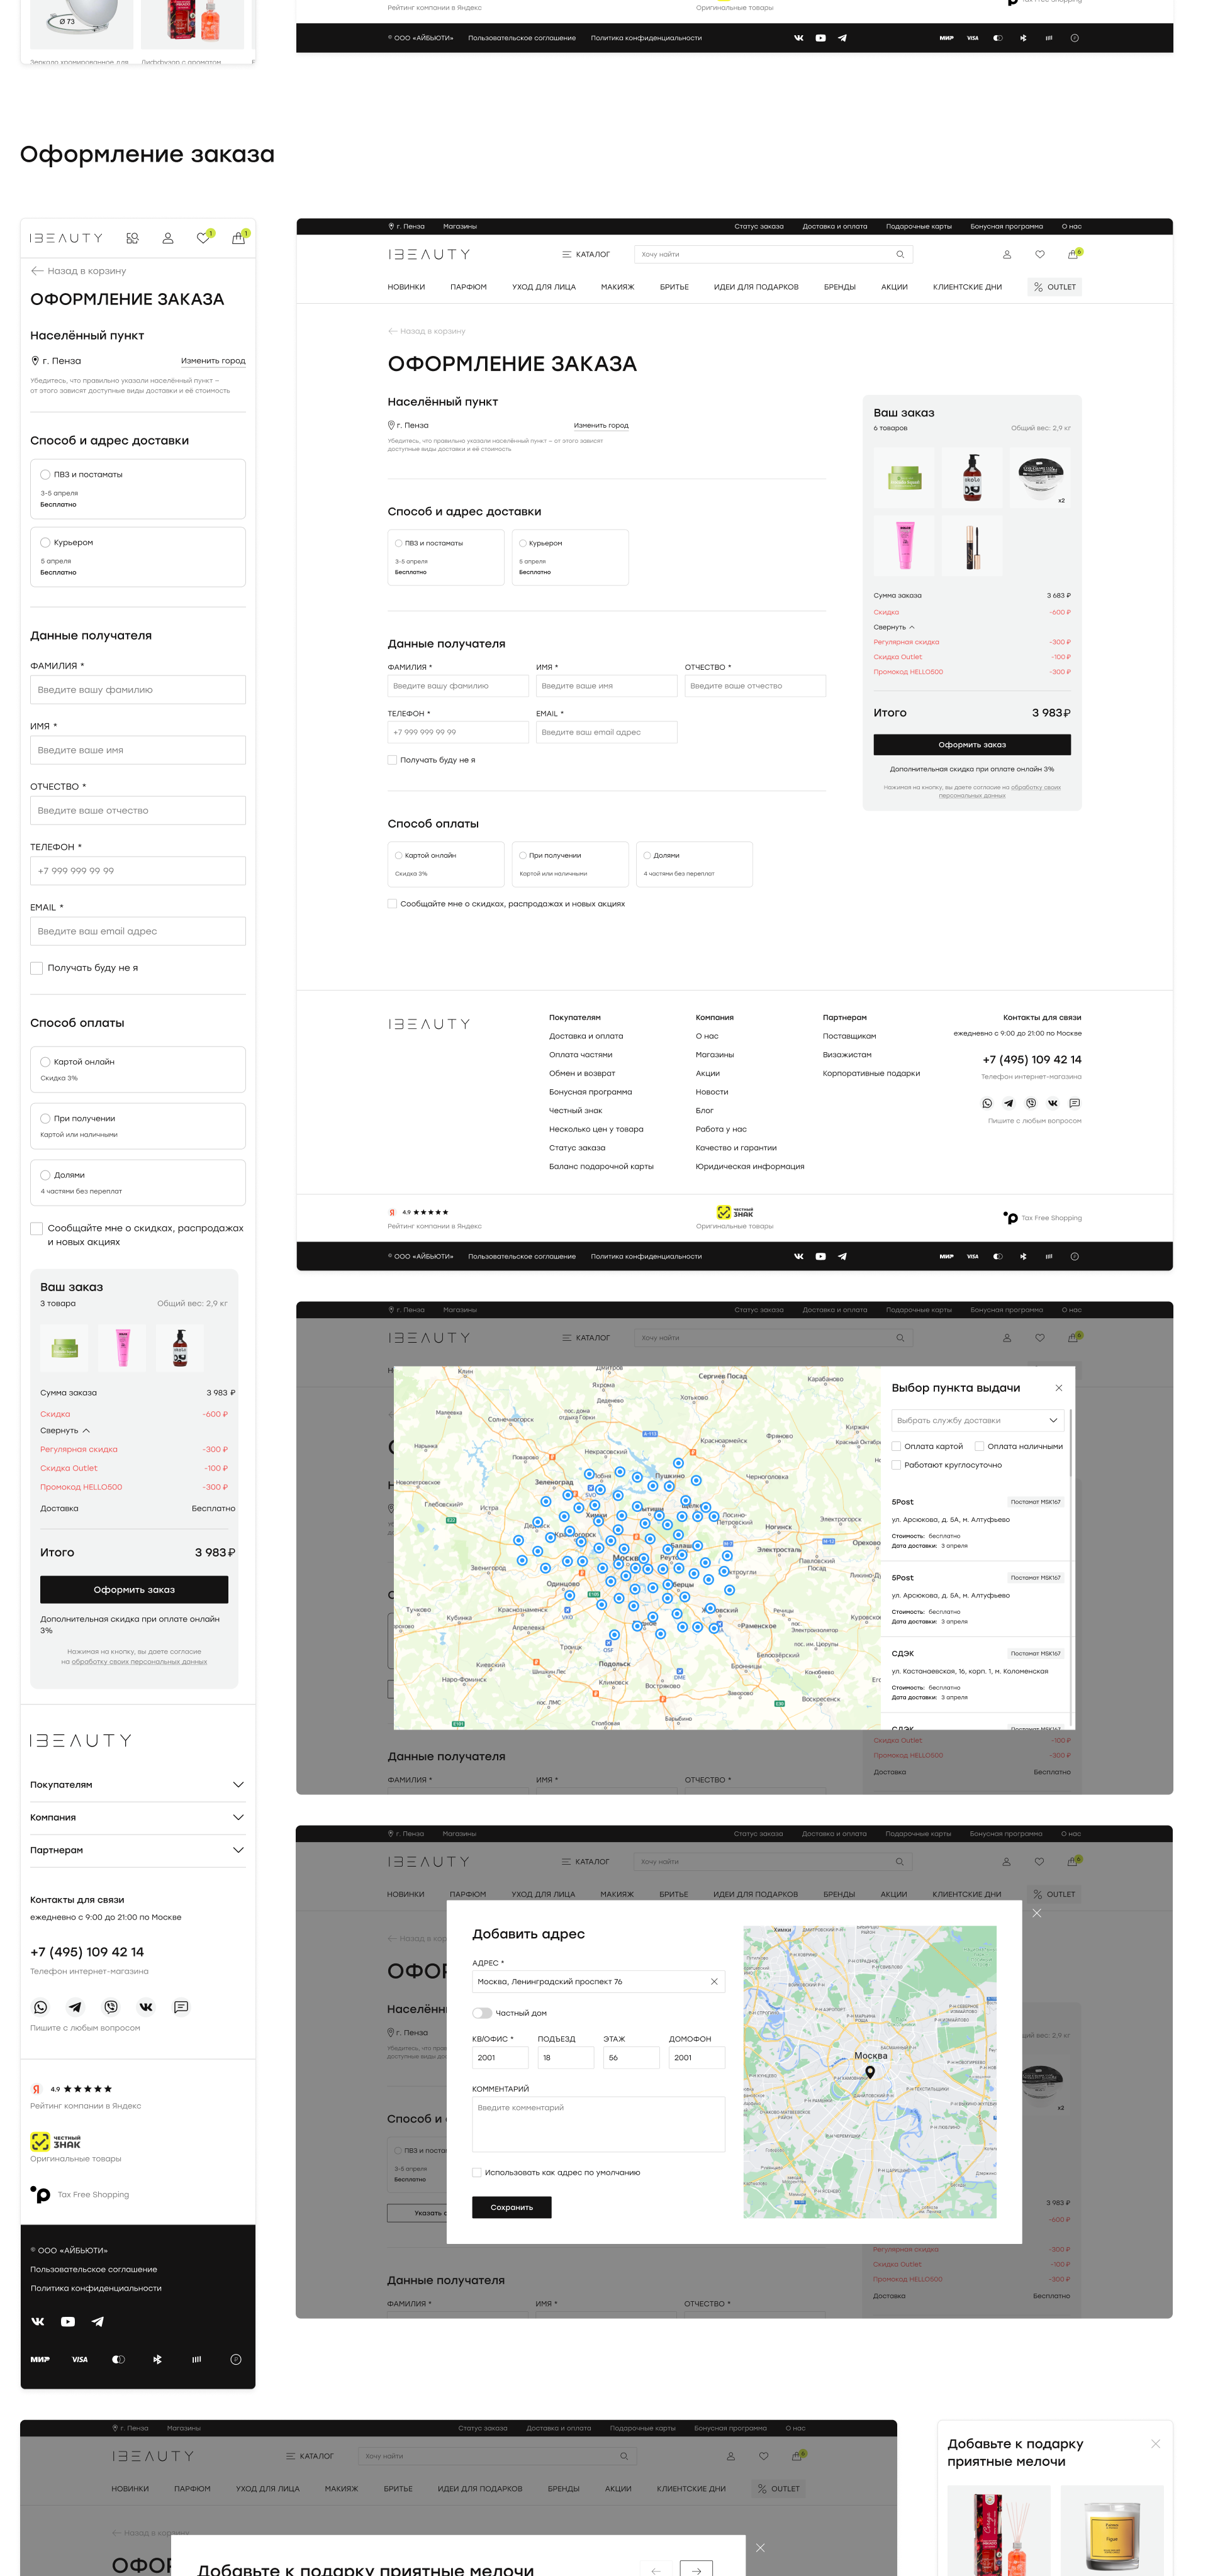Open the БРЕНДЫ menu in the desktop navigation
Screen dimensions: 1208x2576
[x=839, y=287]
